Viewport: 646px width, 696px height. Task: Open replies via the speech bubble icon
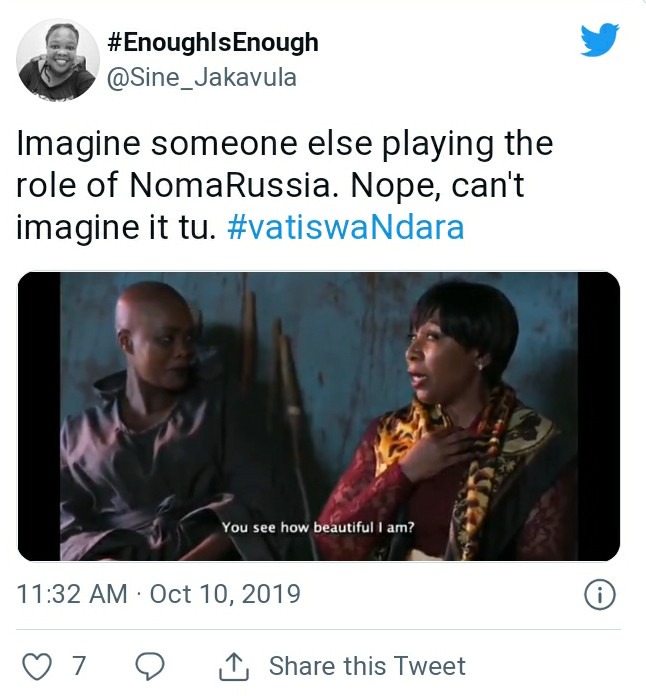point(150,667)
